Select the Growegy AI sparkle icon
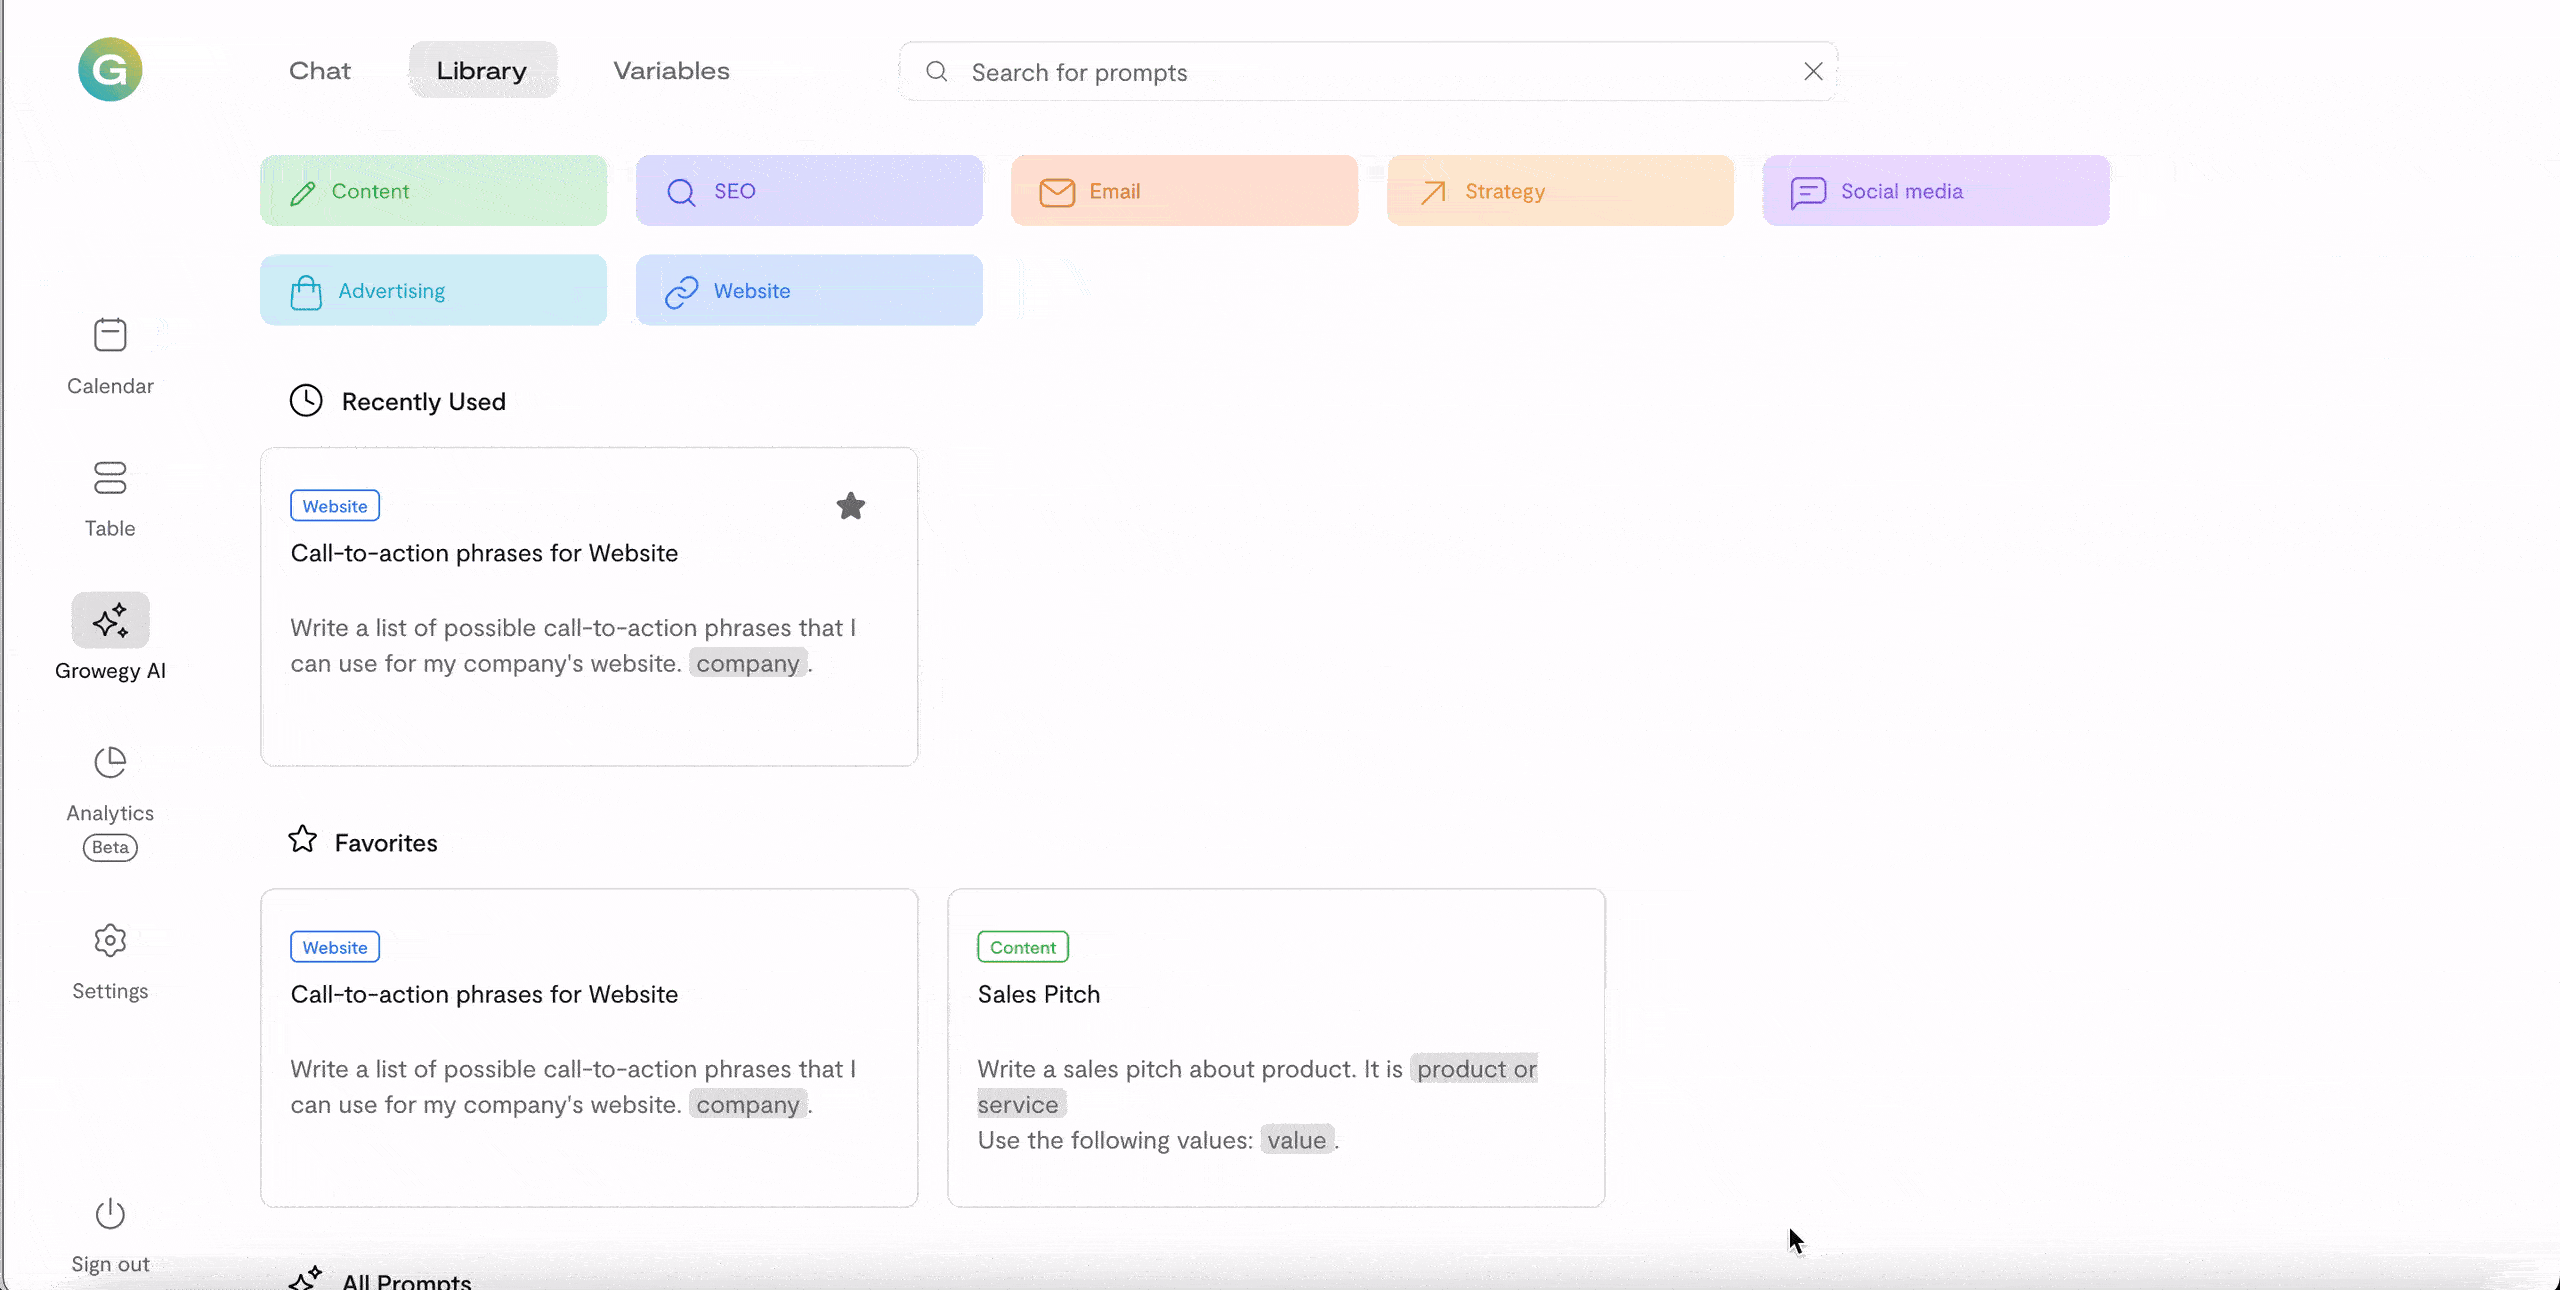This screenshot has height=1290, width=2560. pyautogui.click(x=110, y=621)
